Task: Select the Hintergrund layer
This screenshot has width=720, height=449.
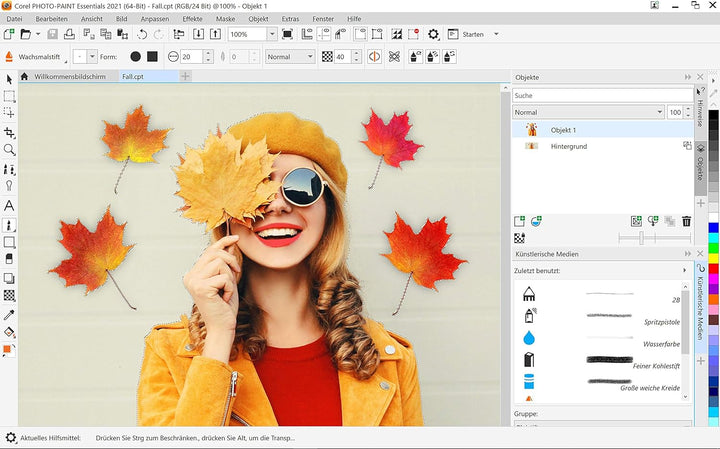Action: pyautogui.click(x=602, y=146)
